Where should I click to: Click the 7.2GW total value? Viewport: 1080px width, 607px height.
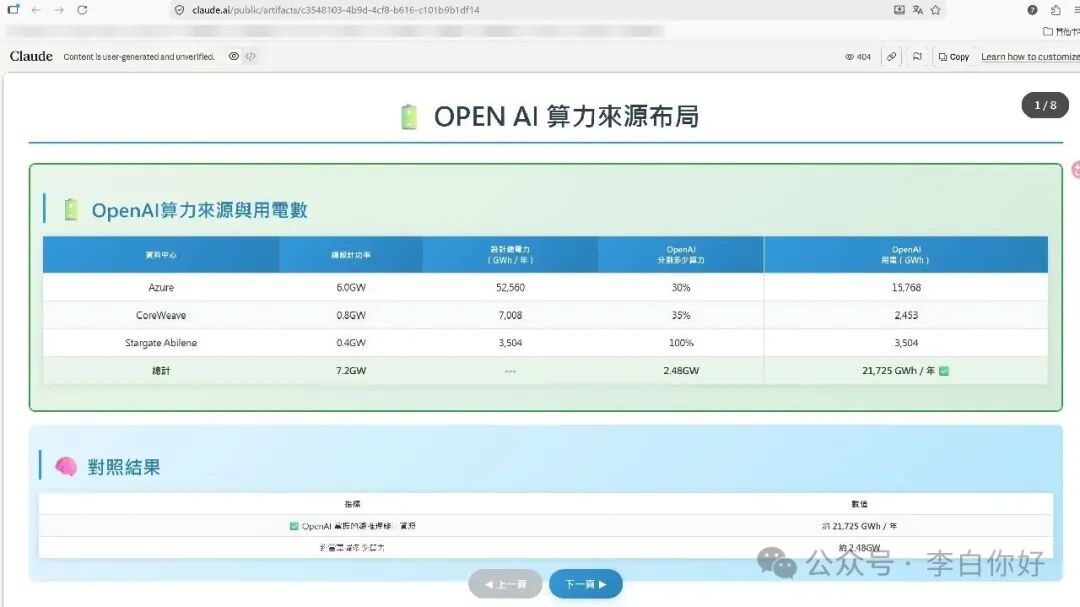coord(351,371)
